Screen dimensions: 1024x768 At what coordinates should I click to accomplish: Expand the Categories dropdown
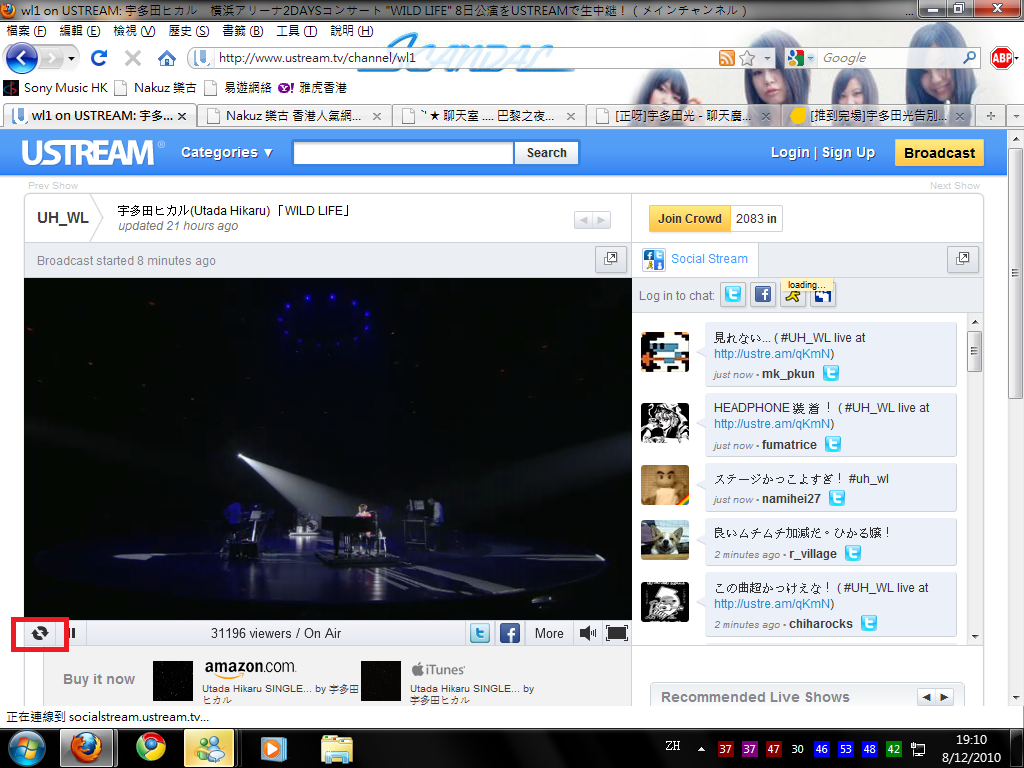[227, 152]
